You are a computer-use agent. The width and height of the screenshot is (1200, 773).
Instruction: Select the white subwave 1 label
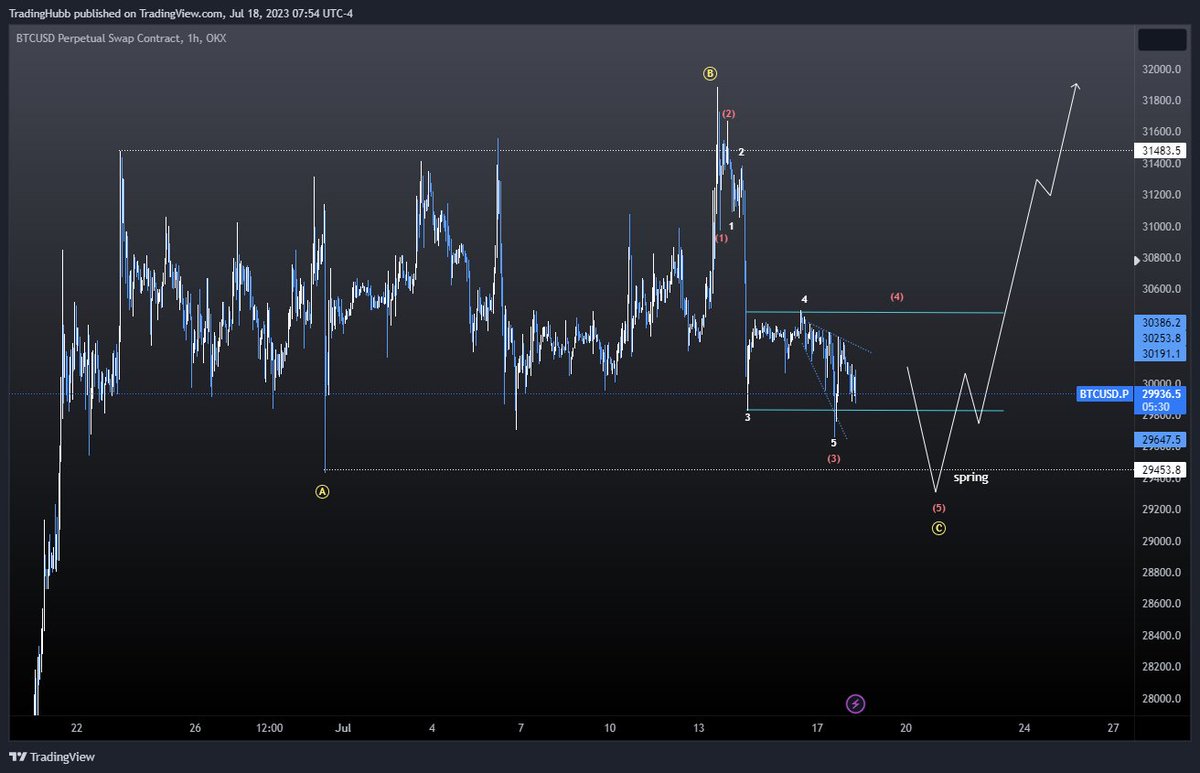tap(732, 227)
